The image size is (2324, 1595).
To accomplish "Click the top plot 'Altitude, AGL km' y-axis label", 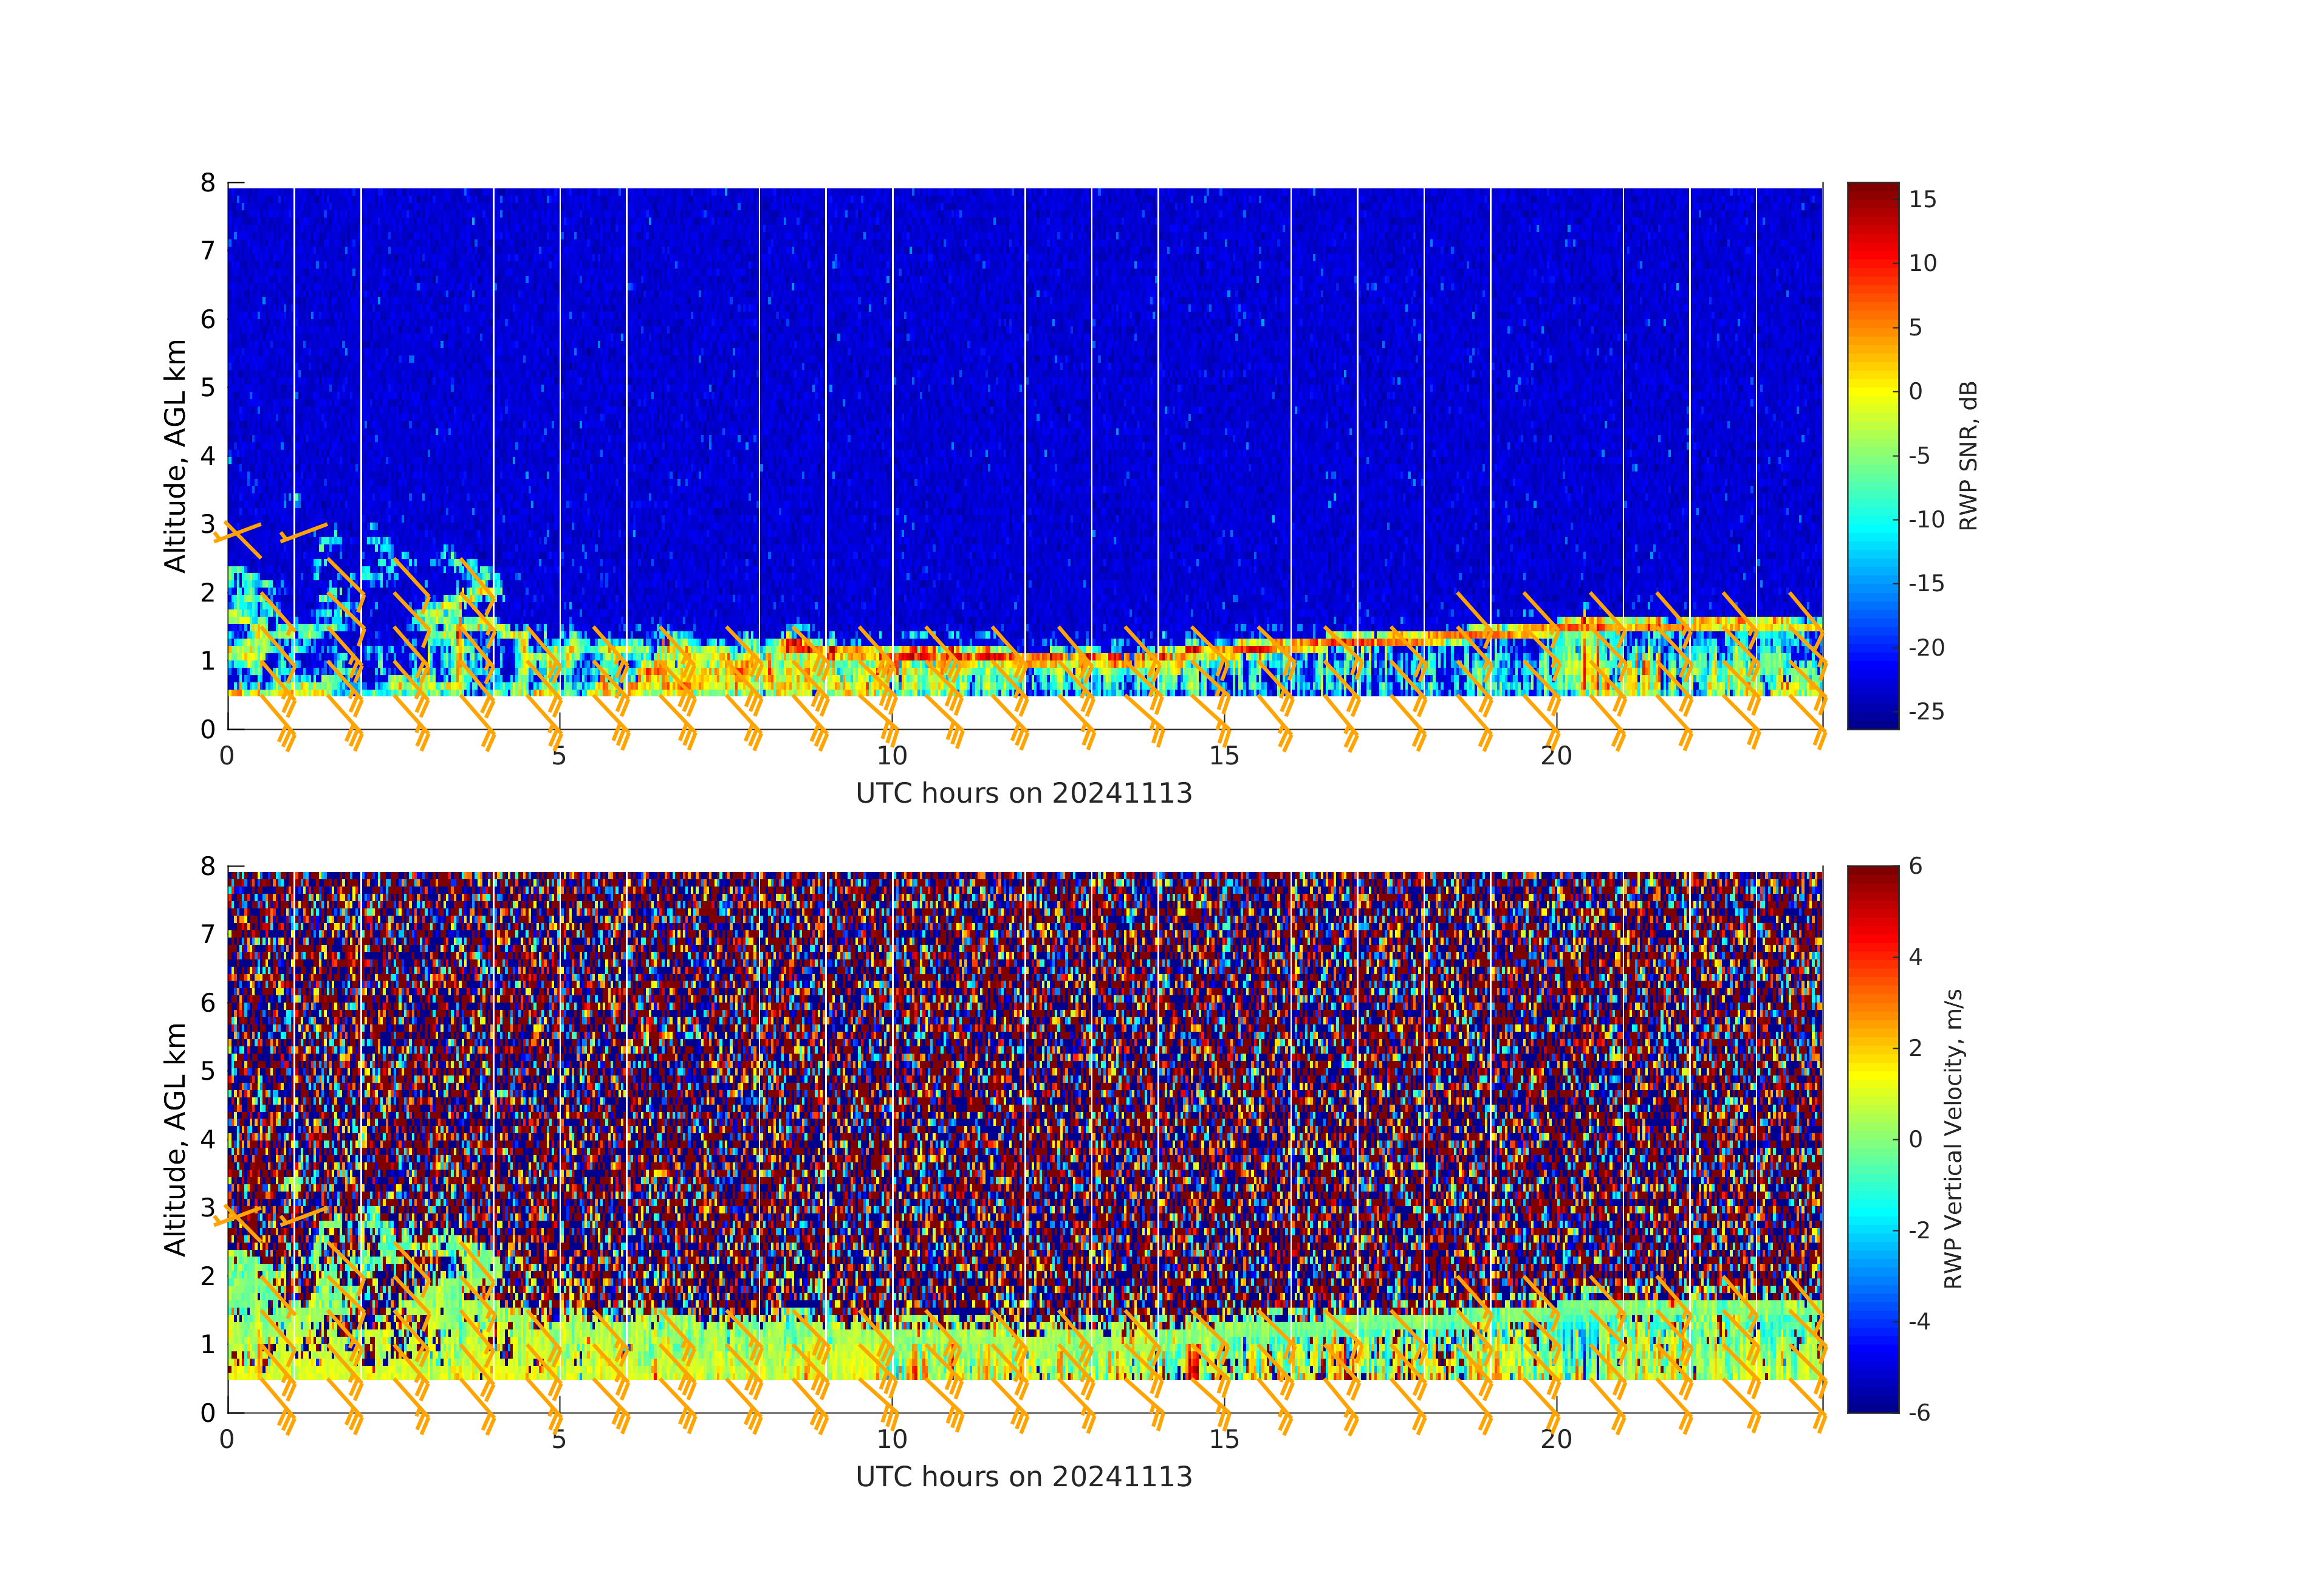I will click(175, 456).
